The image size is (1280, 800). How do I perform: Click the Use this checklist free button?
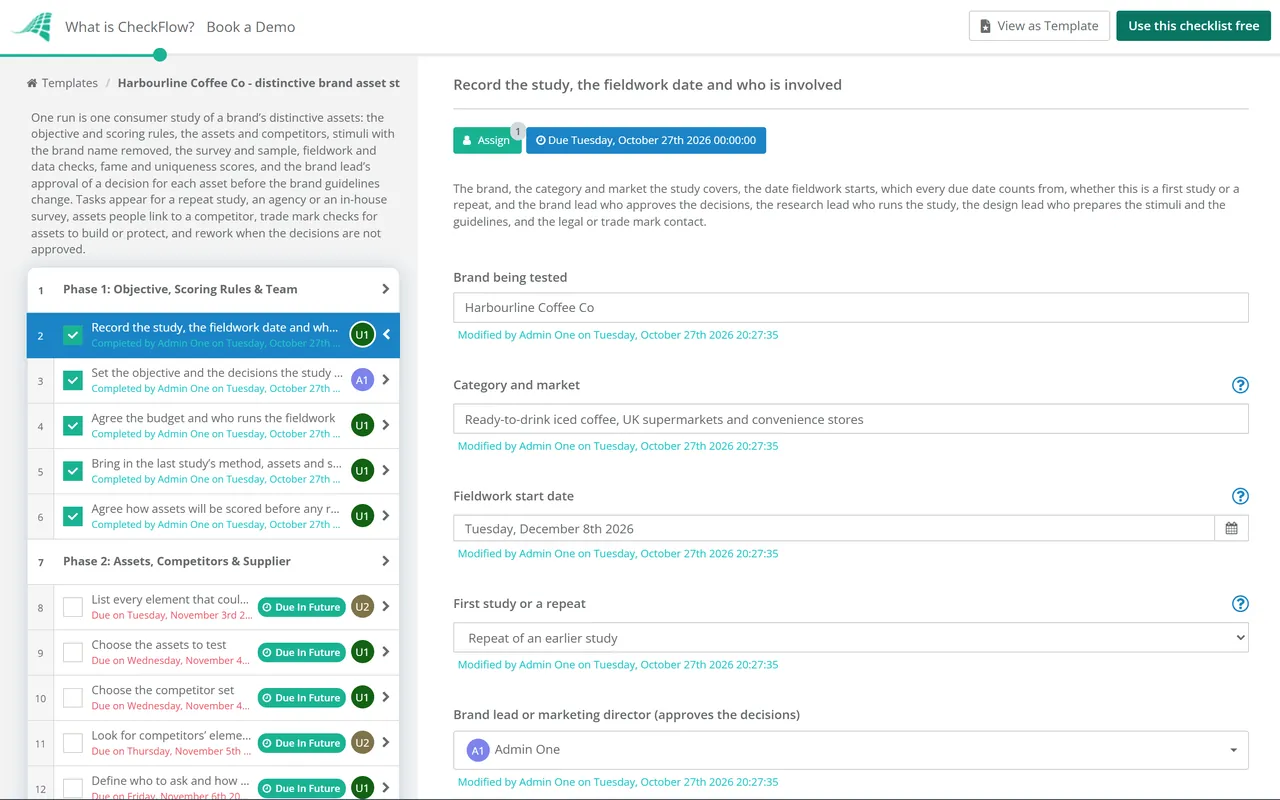(1194, 26)
